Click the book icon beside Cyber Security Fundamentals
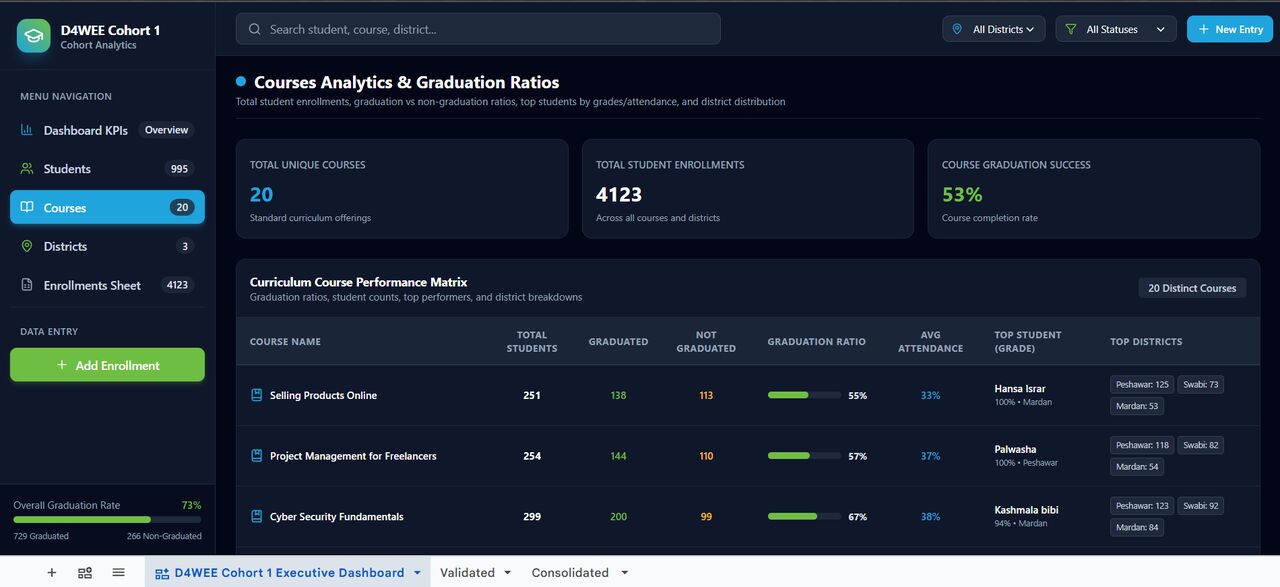 tap(257, 517)
